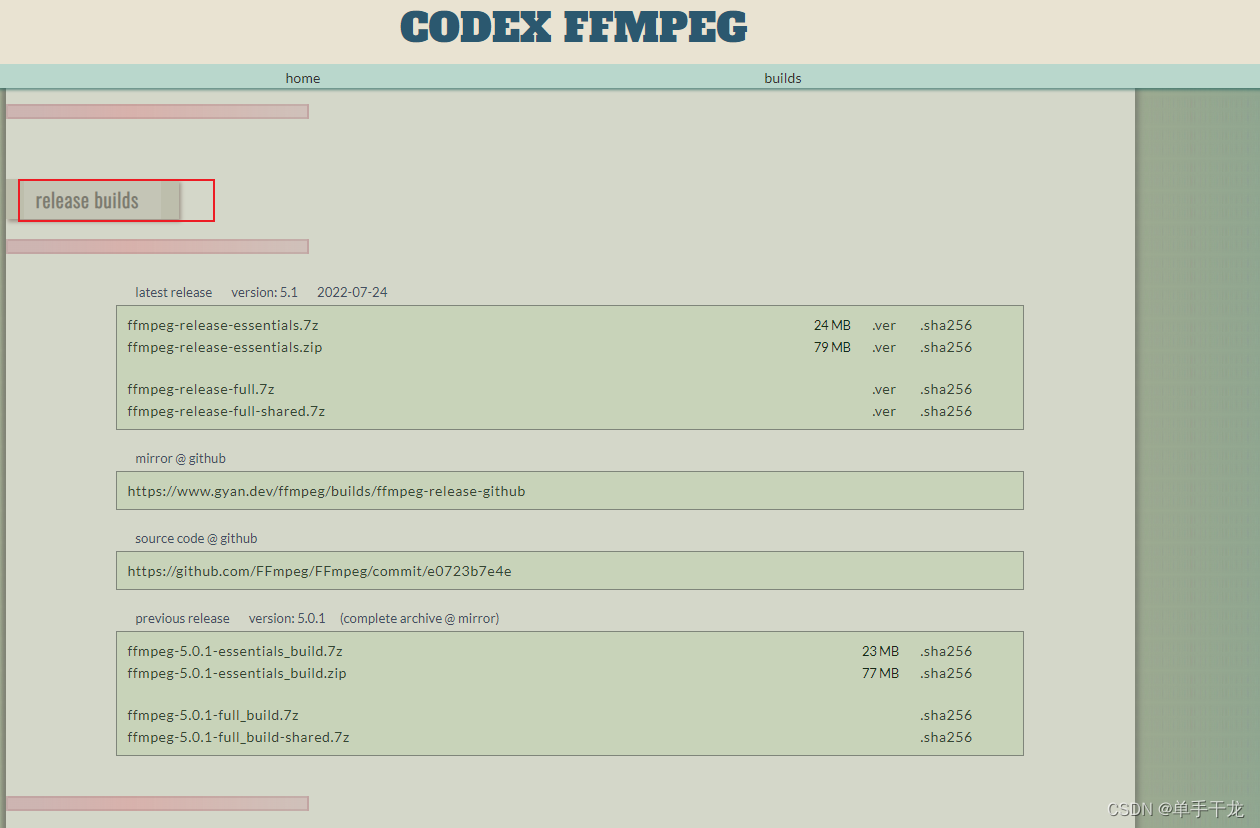Viewport: 1260px width, 828px height.
Task: Open .ver link for ffmpeg-release-essentials.zip
Action: (x=884, y=347)
